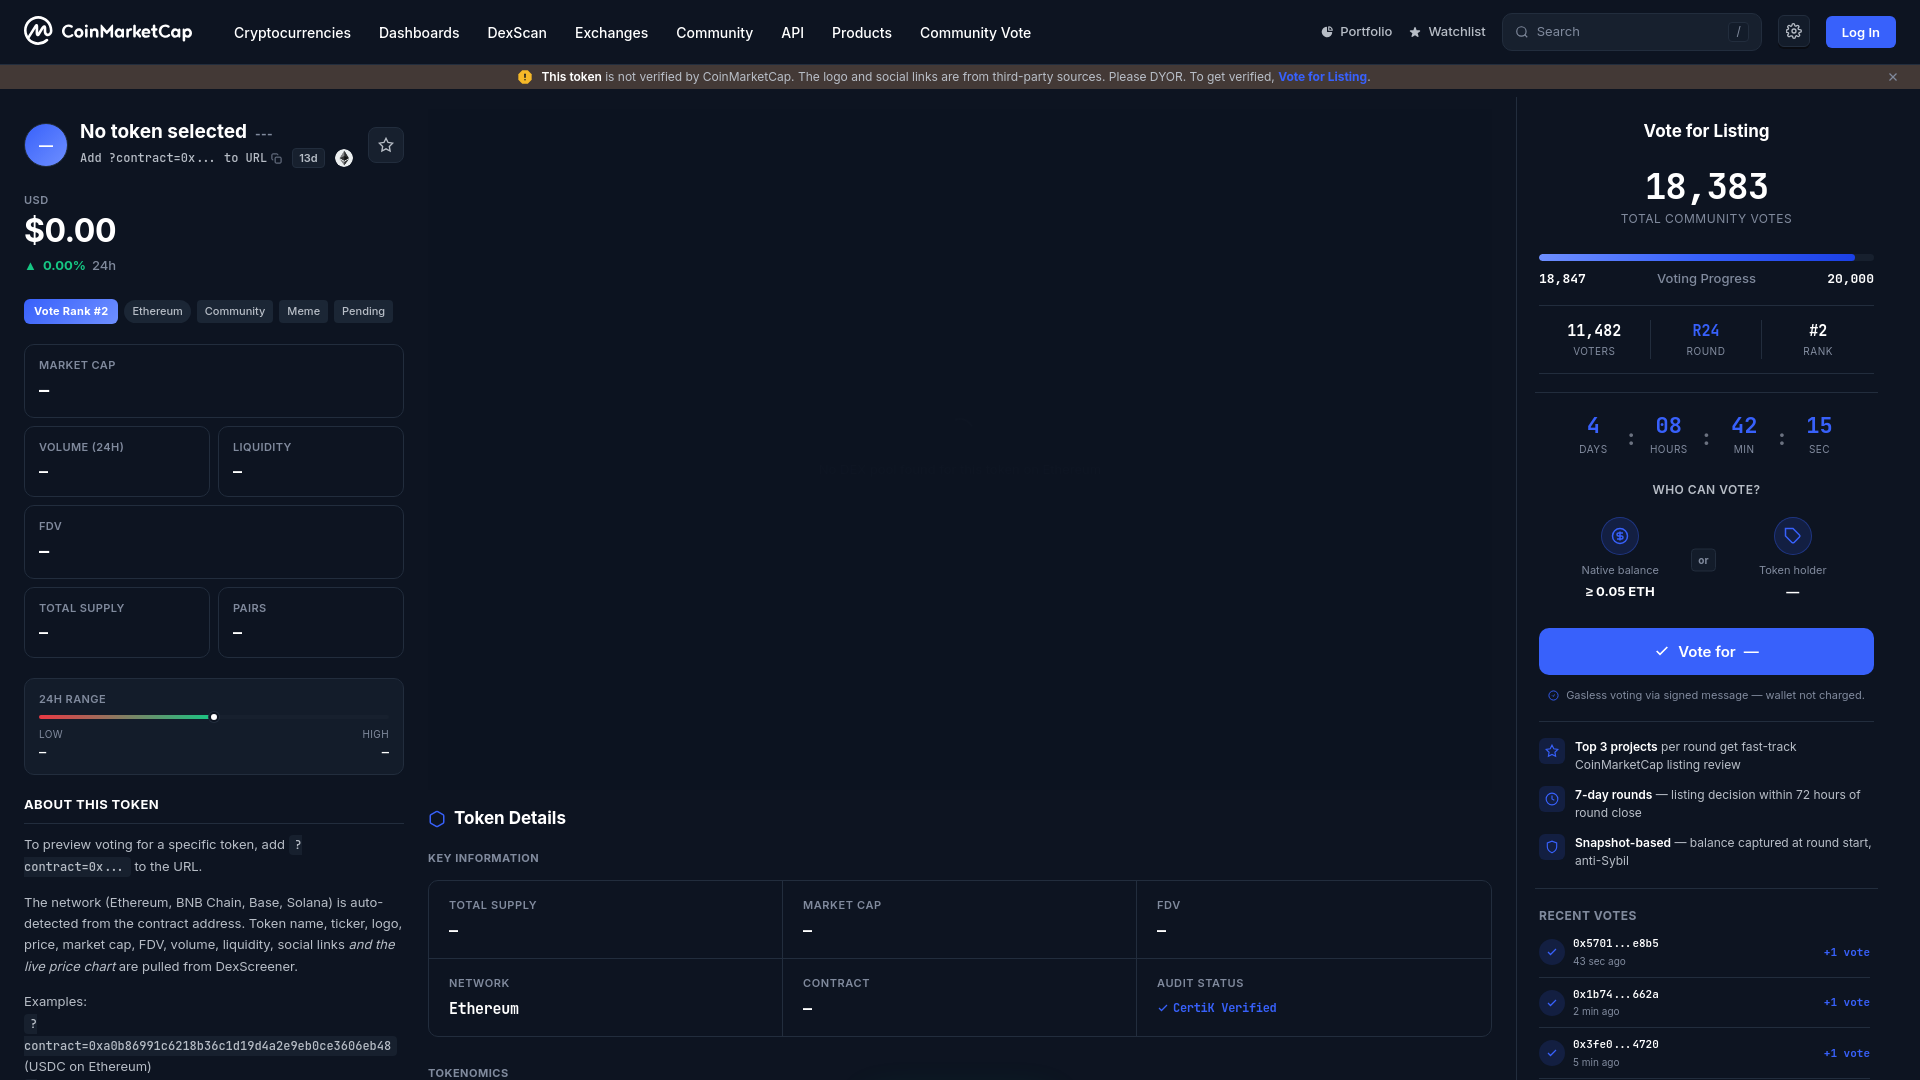
Task: Add token to watchlist with star button
Action: [x=386, y=145]
